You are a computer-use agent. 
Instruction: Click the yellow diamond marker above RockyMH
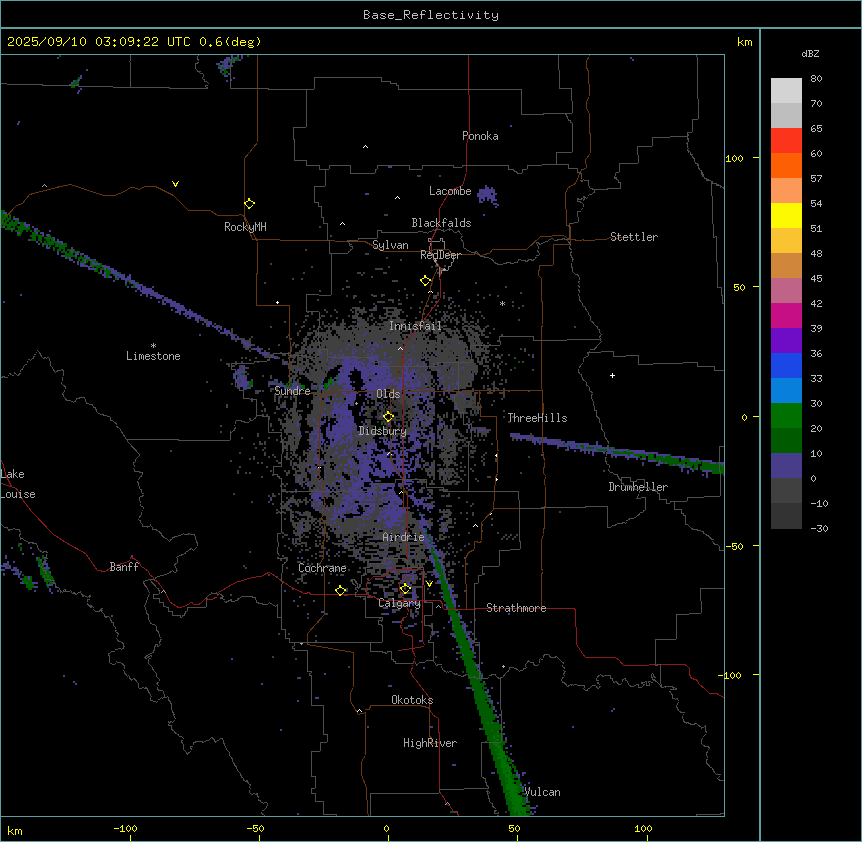[249, 204]
